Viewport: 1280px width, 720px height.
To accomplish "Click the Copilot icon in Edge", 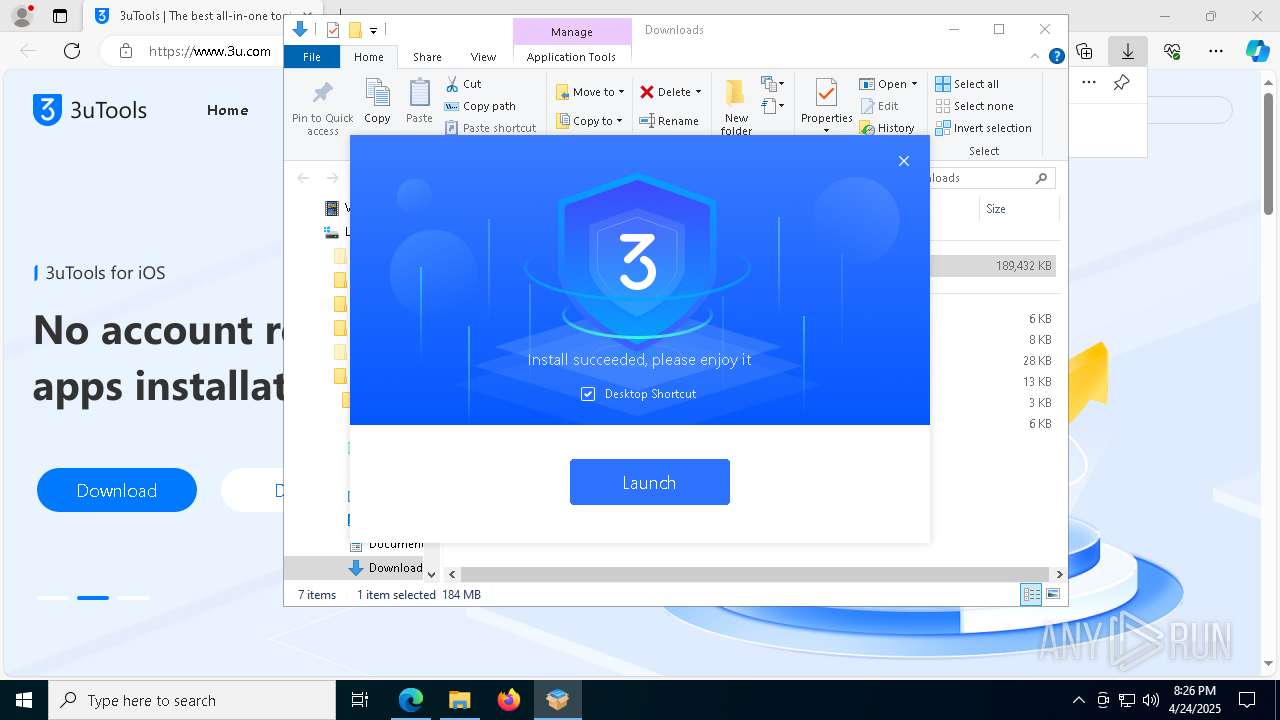I will tap(1258, 51).
